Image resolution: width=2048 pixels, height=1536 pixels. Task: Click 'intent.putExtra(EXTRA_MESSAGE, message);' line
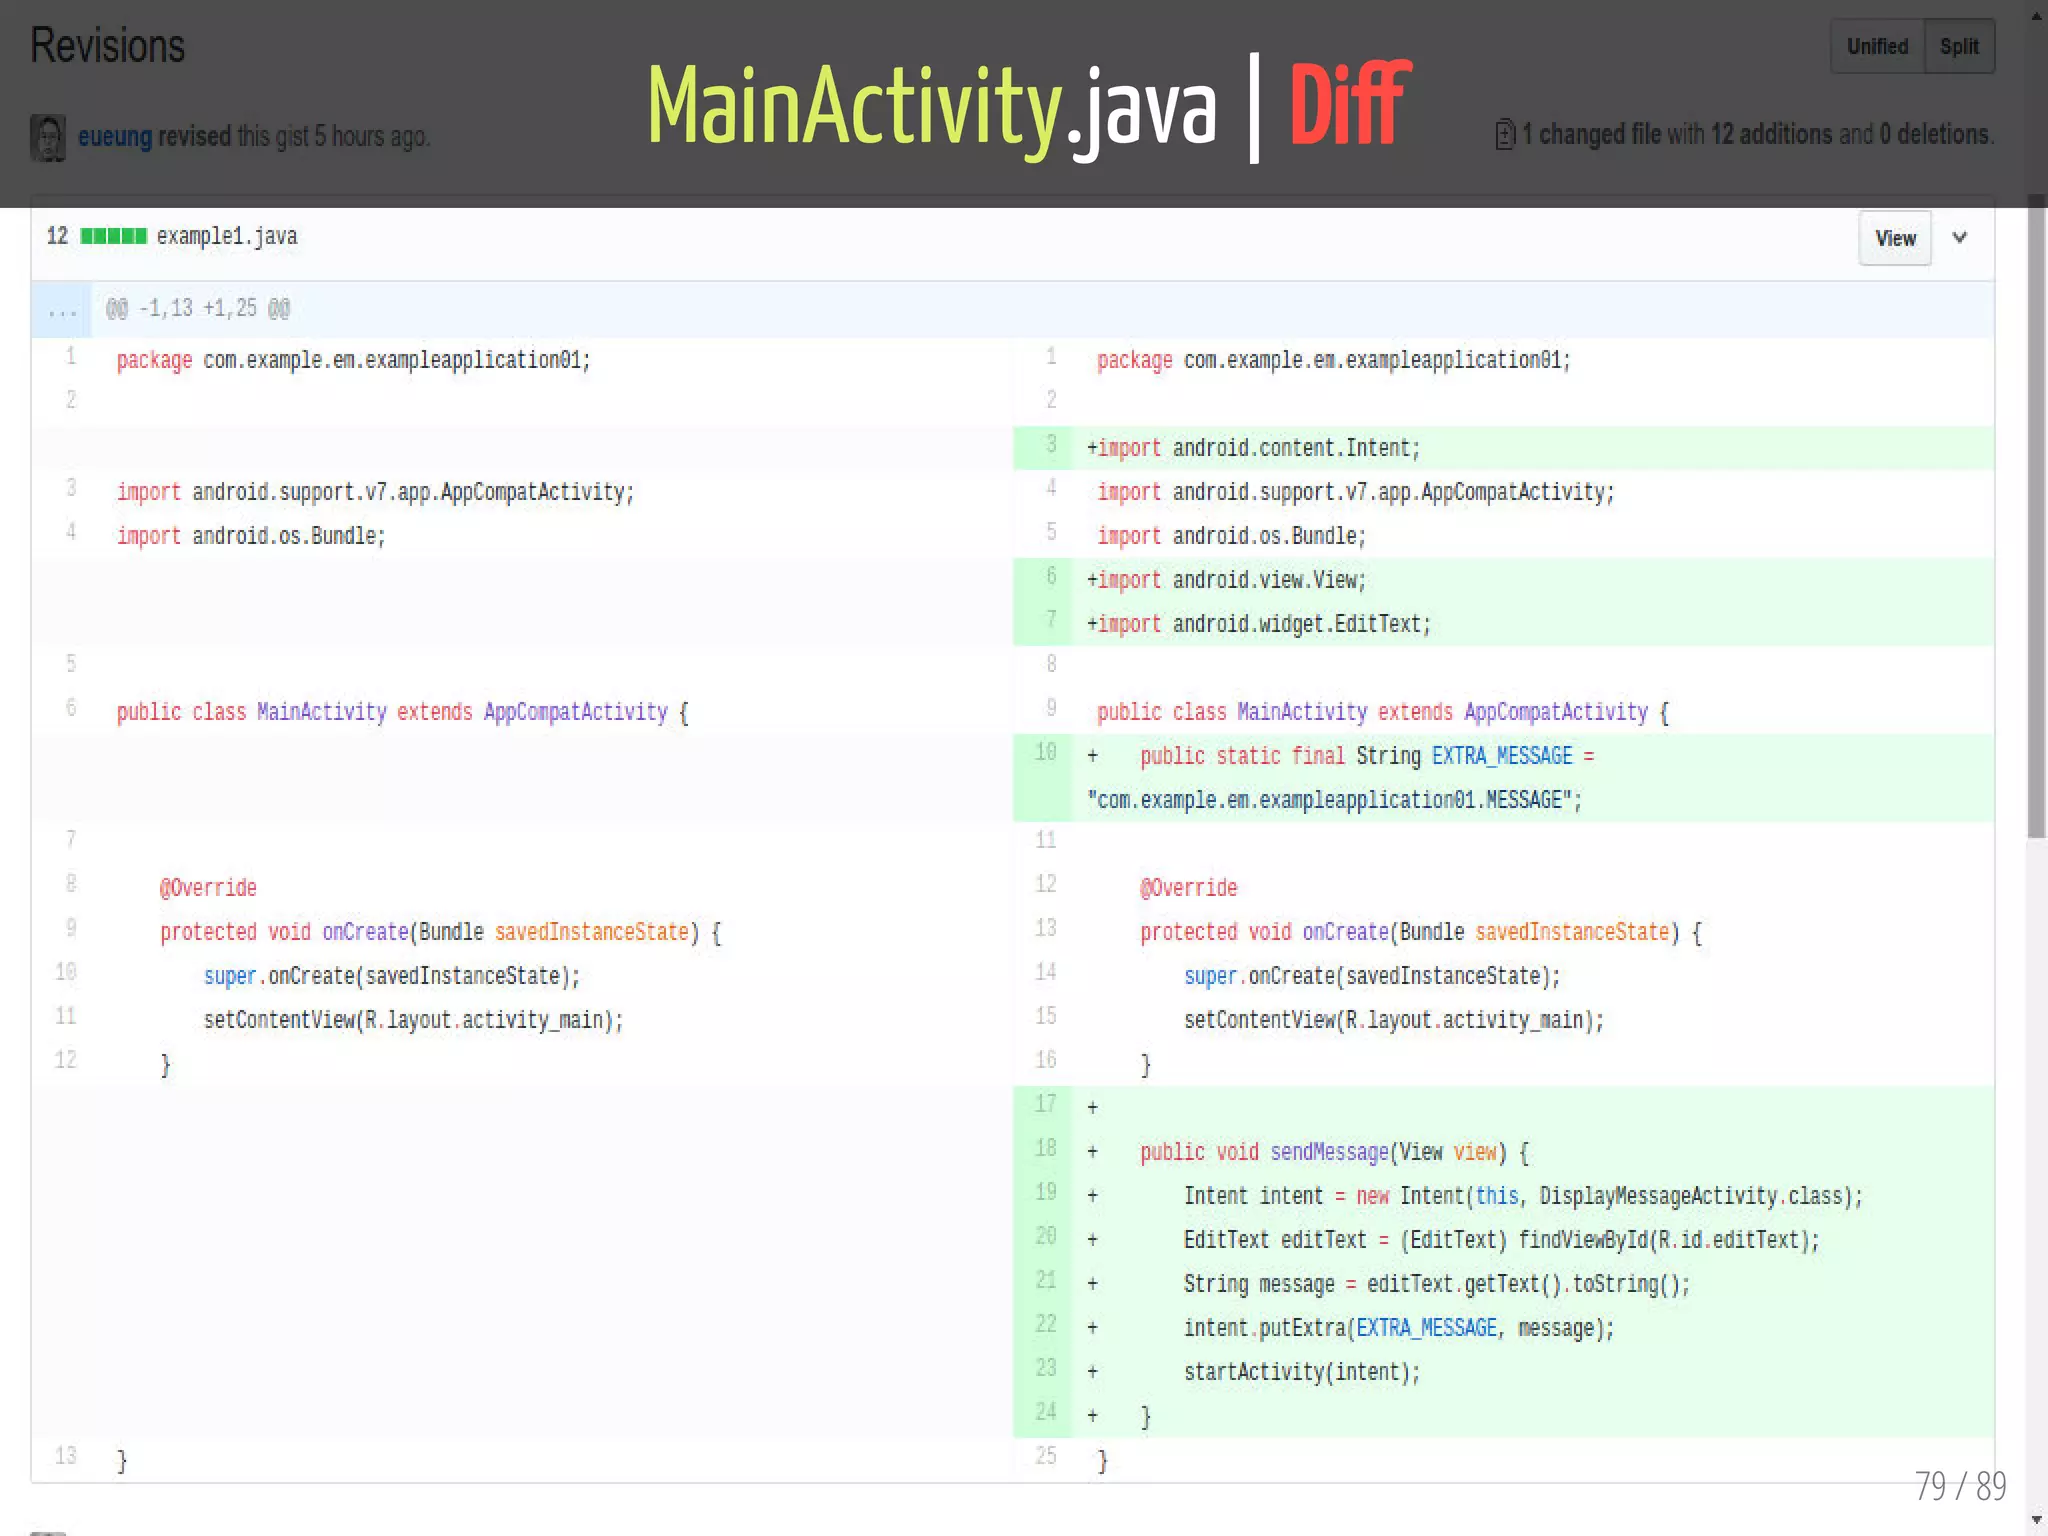[1504, 1328]
